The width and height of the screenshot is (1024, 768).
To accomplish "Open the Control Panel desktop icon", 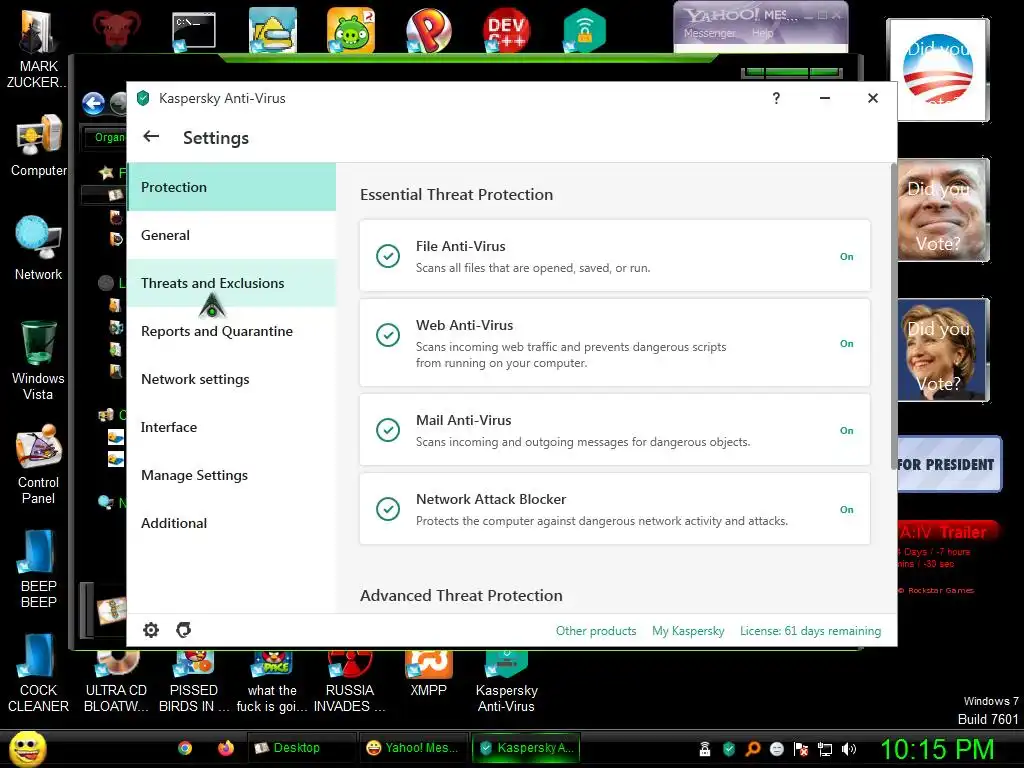I will tap(39, 464).
